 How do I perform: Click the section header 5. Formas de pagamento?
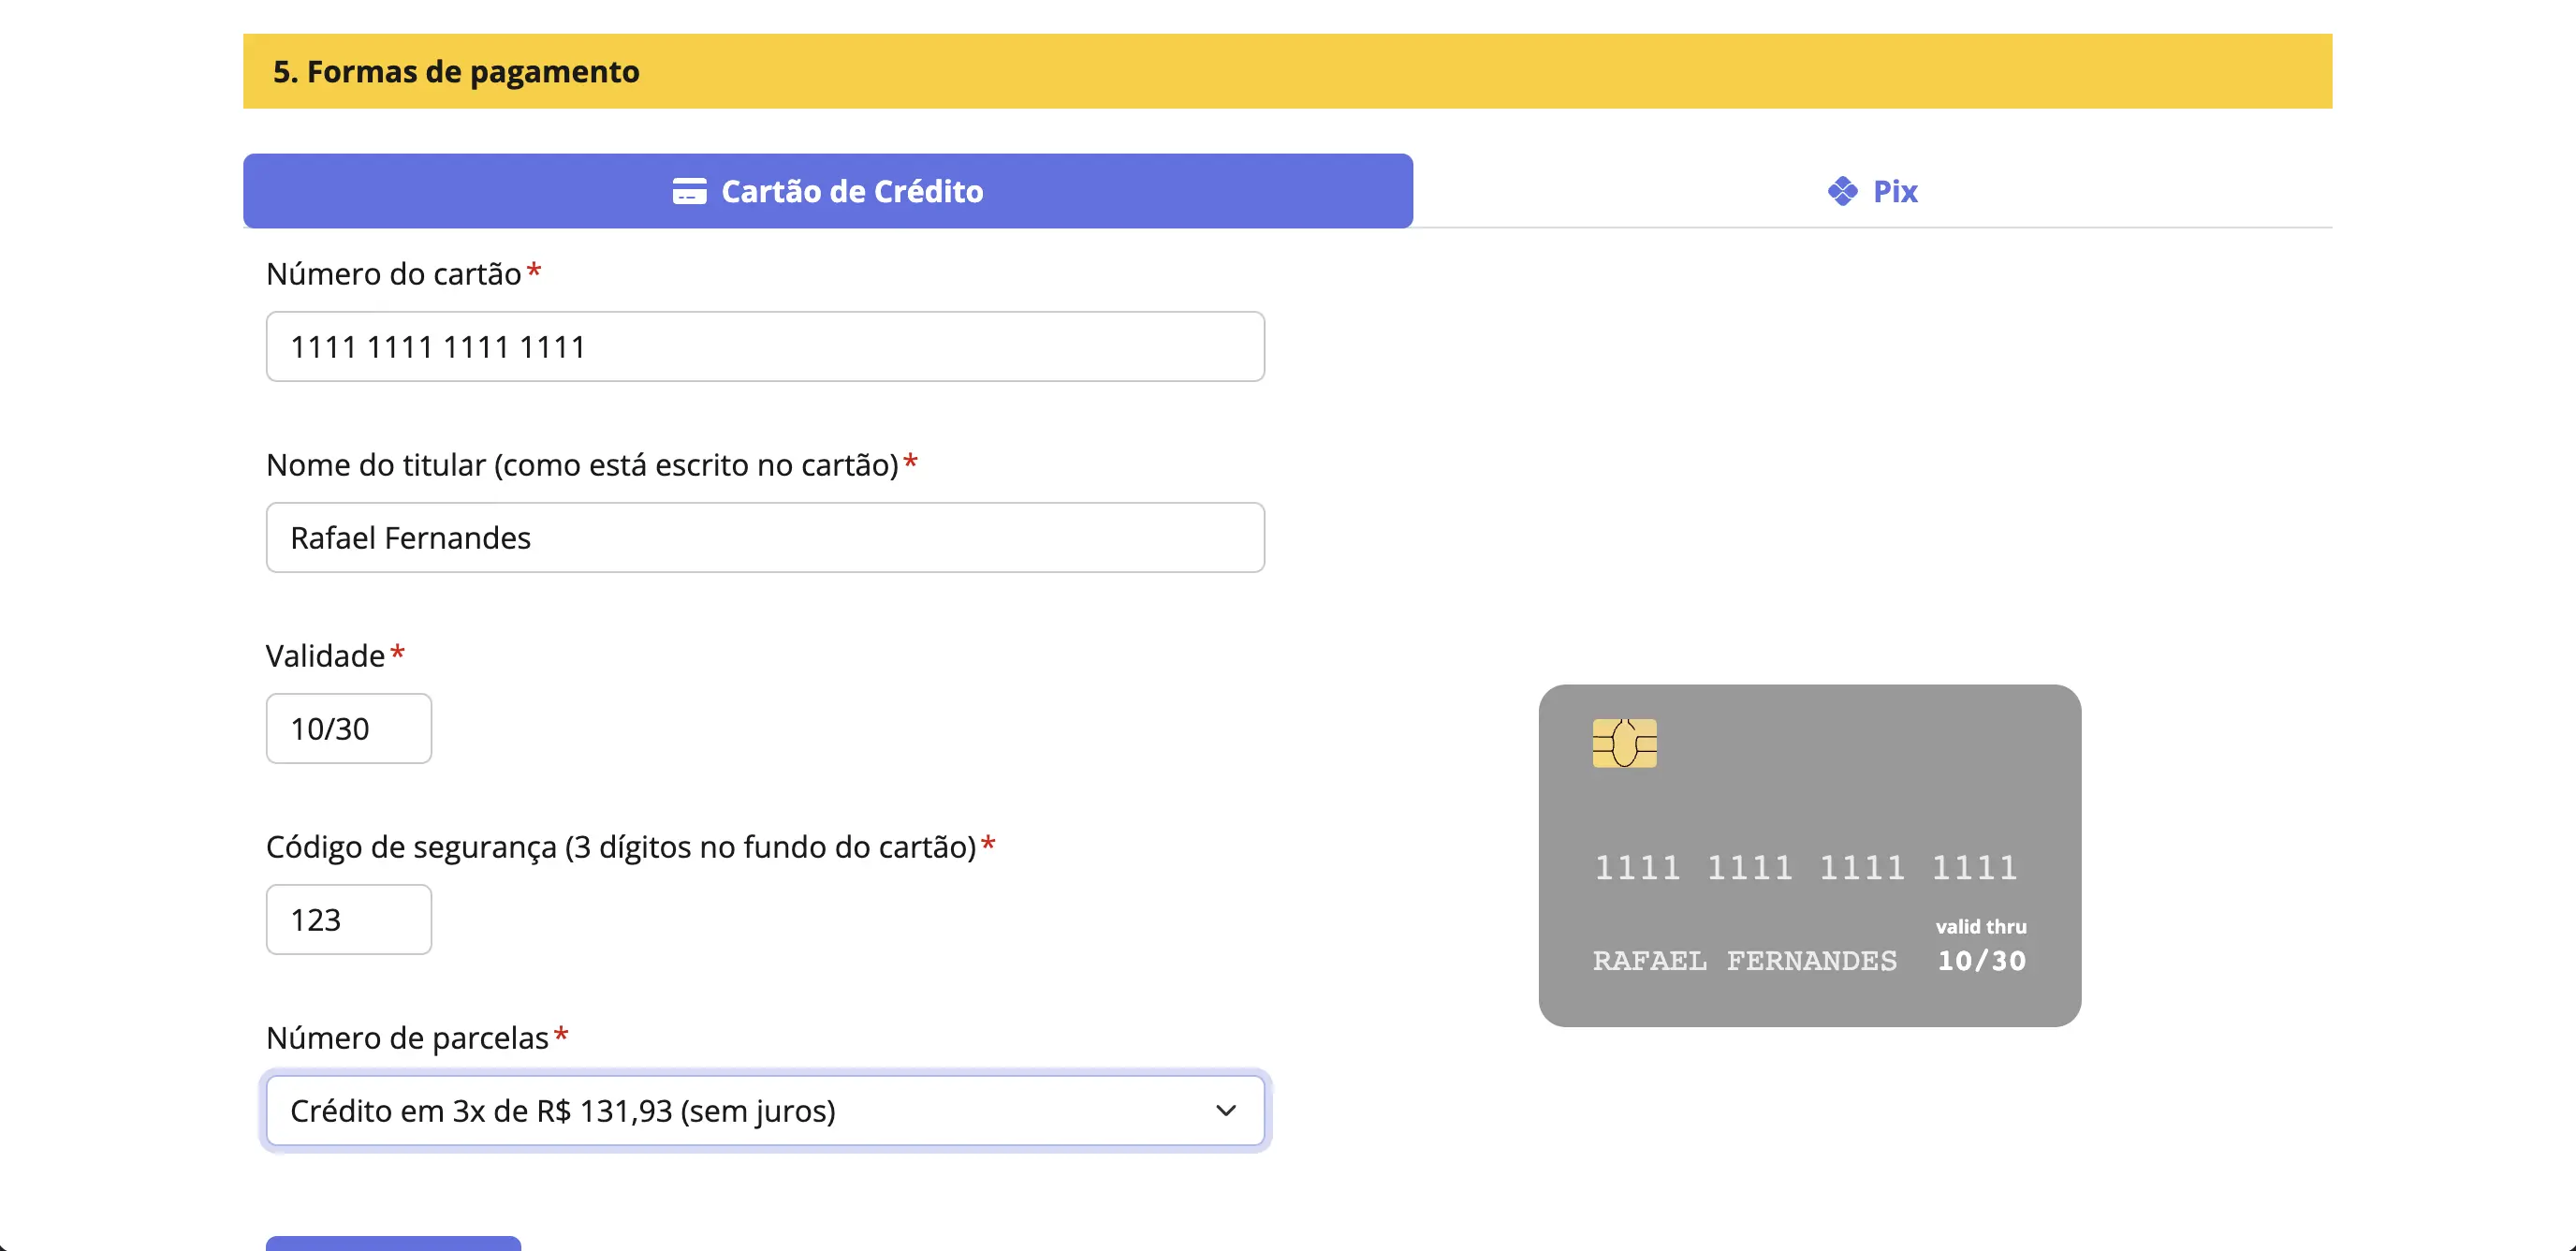[457, 71]
